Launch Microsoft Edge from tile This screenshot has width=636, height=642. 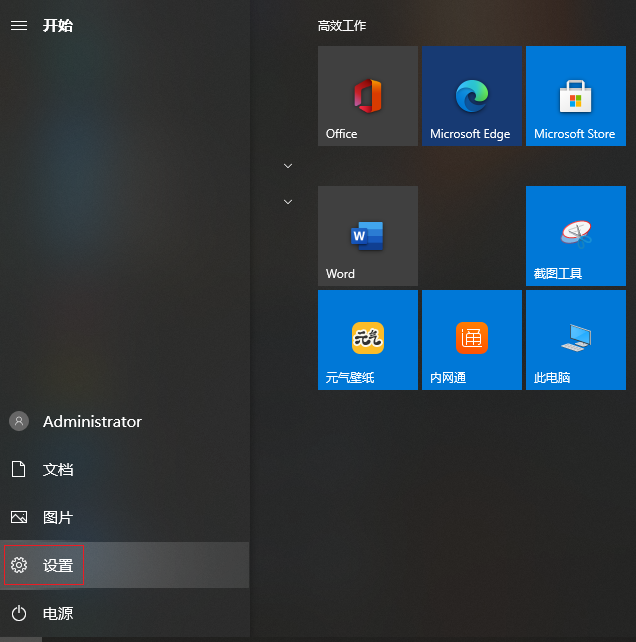(471, 96)
